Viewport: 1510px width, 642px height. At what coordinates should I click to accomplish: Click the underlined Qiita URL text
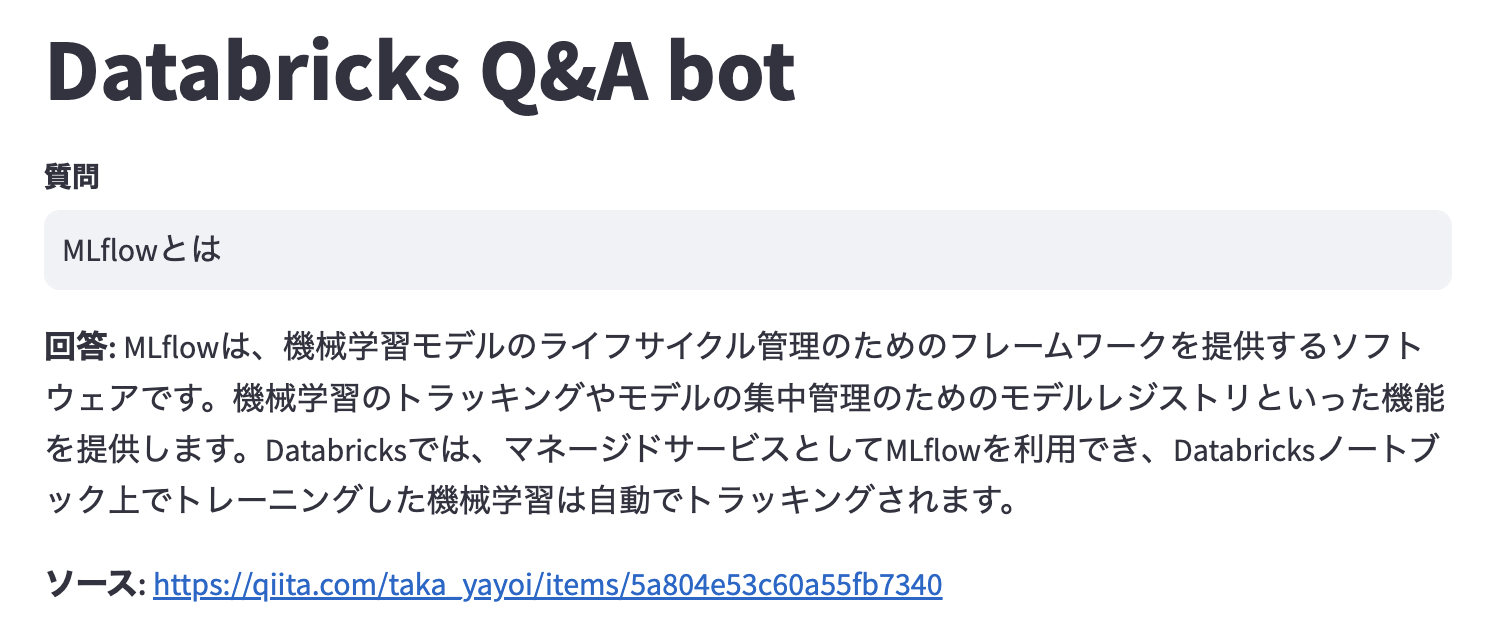pos(548,584)
